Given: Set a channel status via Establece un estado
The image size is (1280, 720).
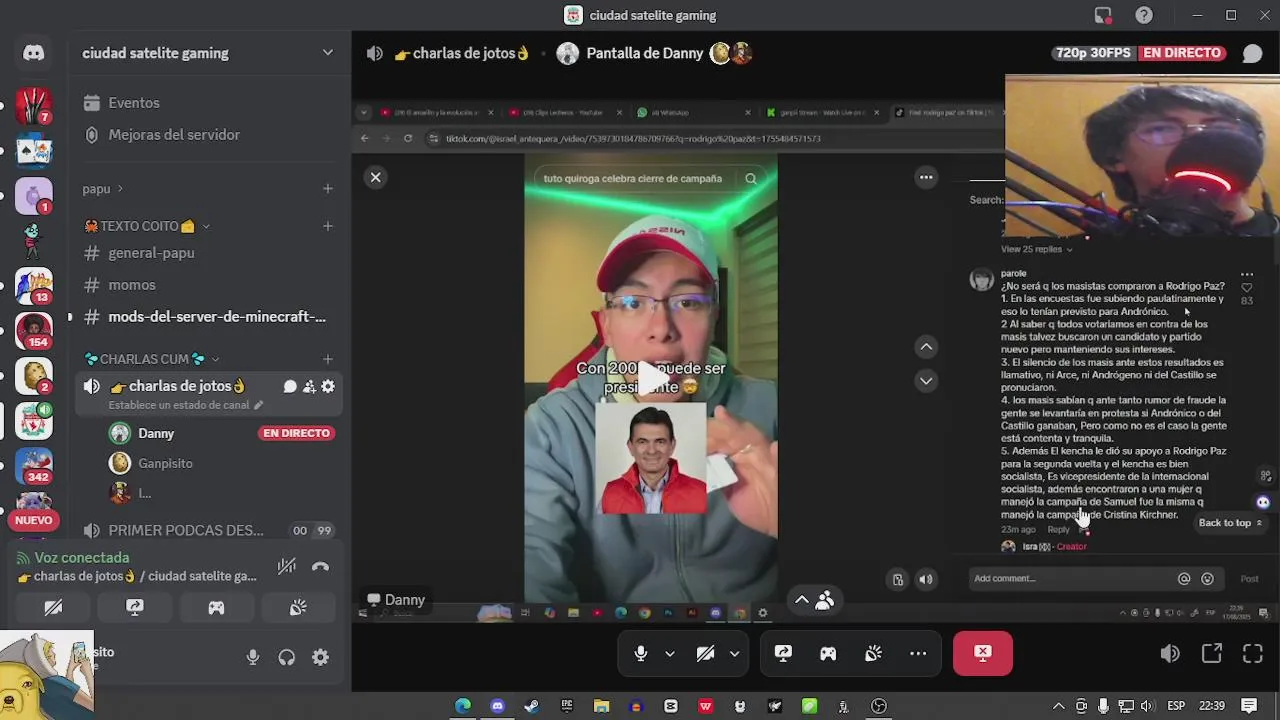Looking at the screenshot, I should (185, 405).
